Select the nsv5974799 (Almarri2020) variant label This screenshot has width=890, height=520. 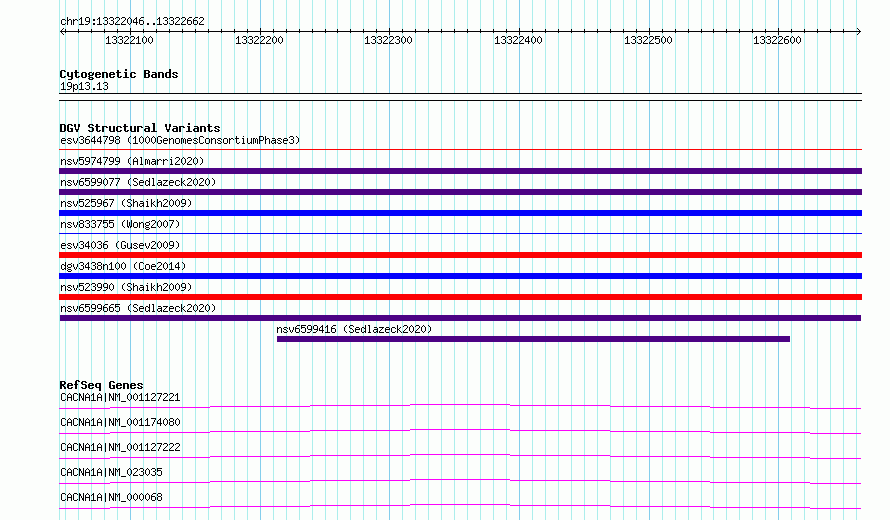pyautogui.click(x=132, y=161)
